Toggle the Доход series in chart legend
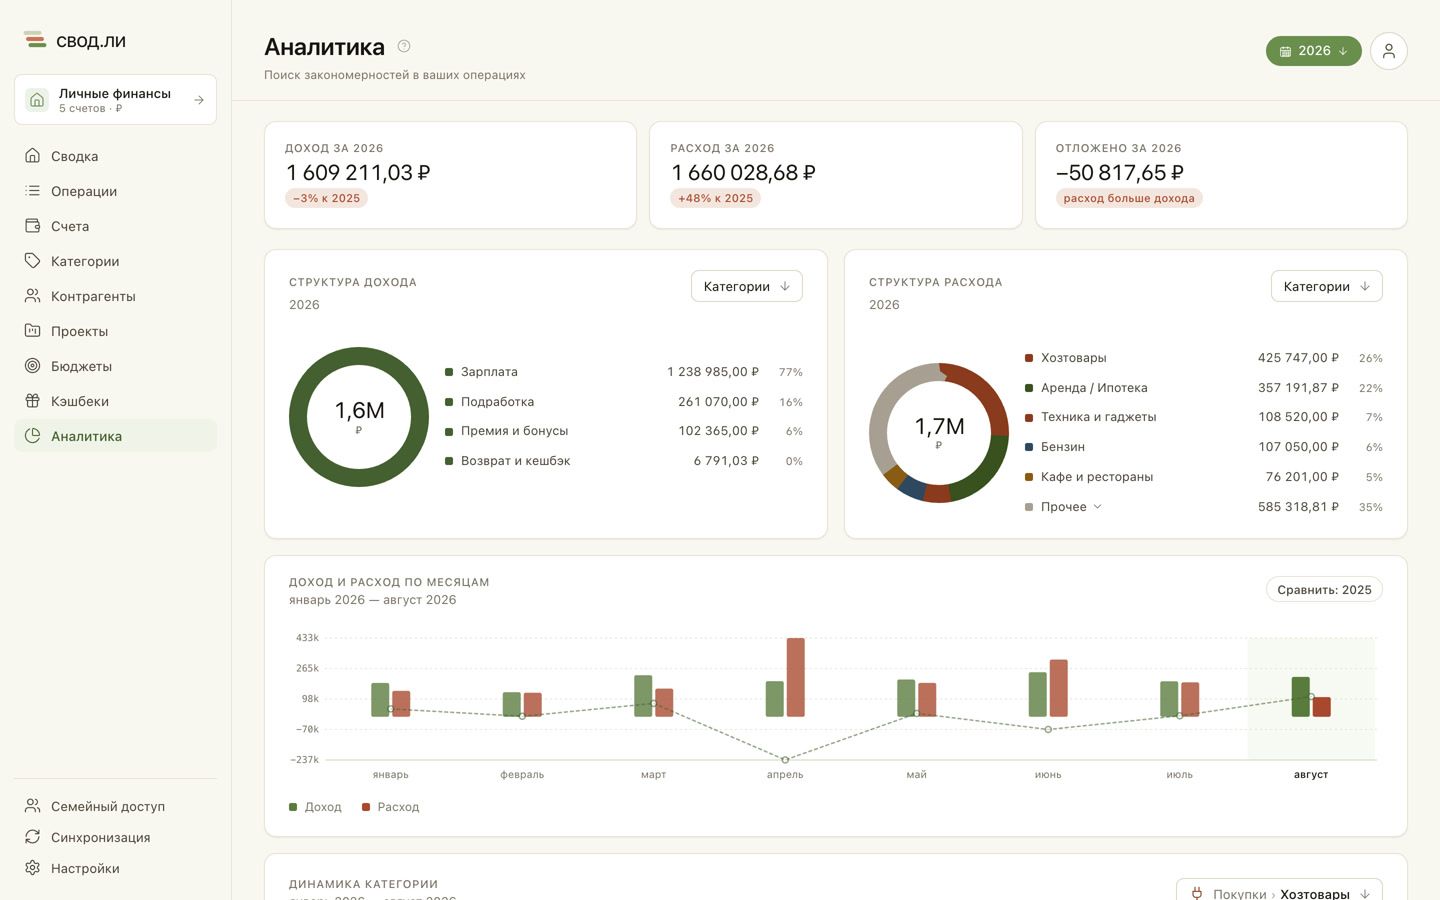Image resolution: width=1440 pixels, height=900 pixels. coord(315,807)
